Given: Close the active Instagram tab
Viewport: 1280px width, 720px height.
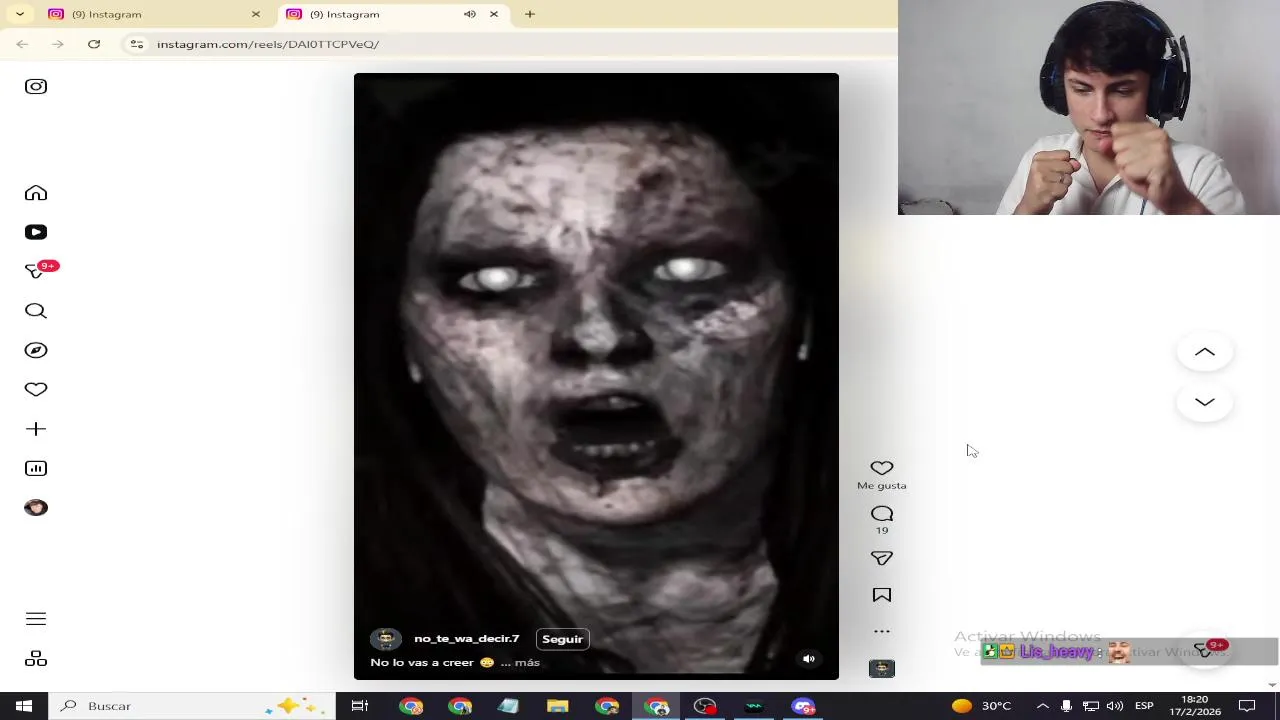Looking at the screenshot, I should (x=494, y=14).
